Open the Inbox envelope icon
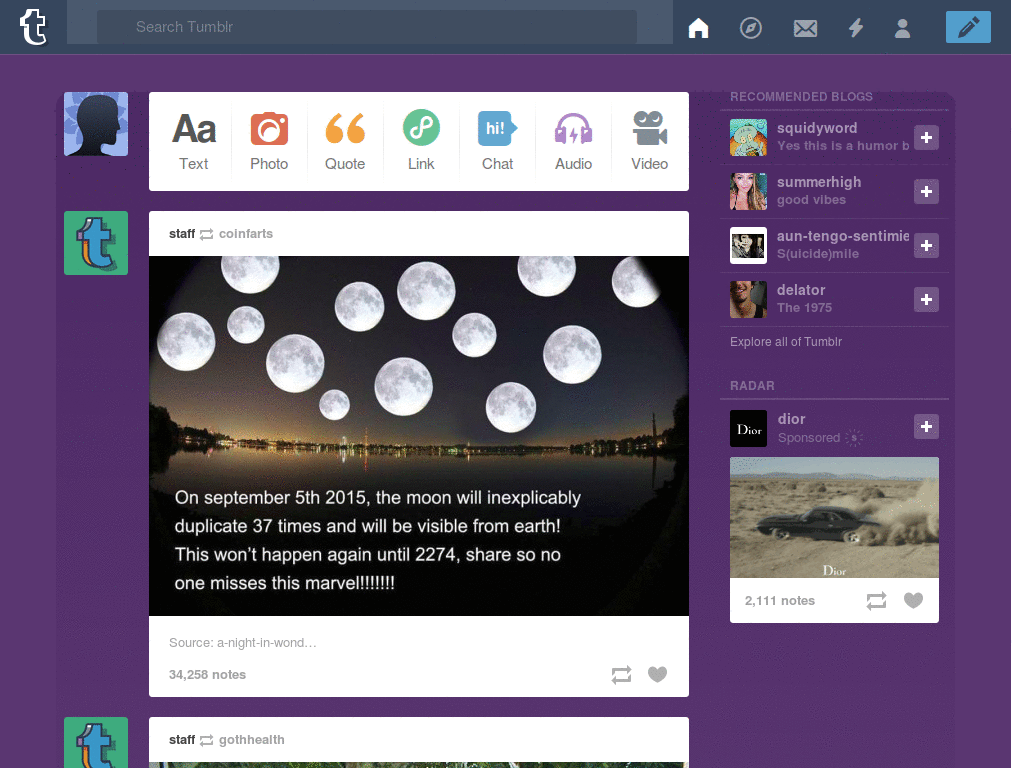The width and height of the screenshot is (1024, 768). (x=805, y=28)
